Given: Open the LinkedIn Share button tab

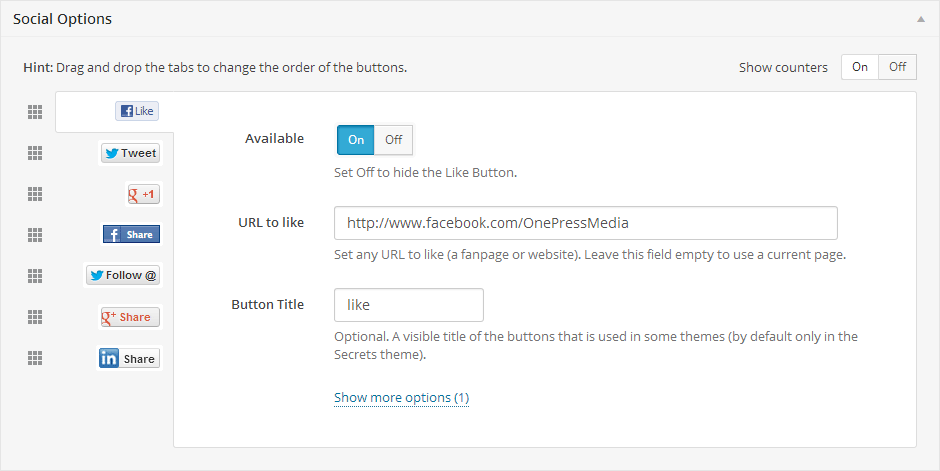Looking at the screenshot, I should (x=129, y=358).
